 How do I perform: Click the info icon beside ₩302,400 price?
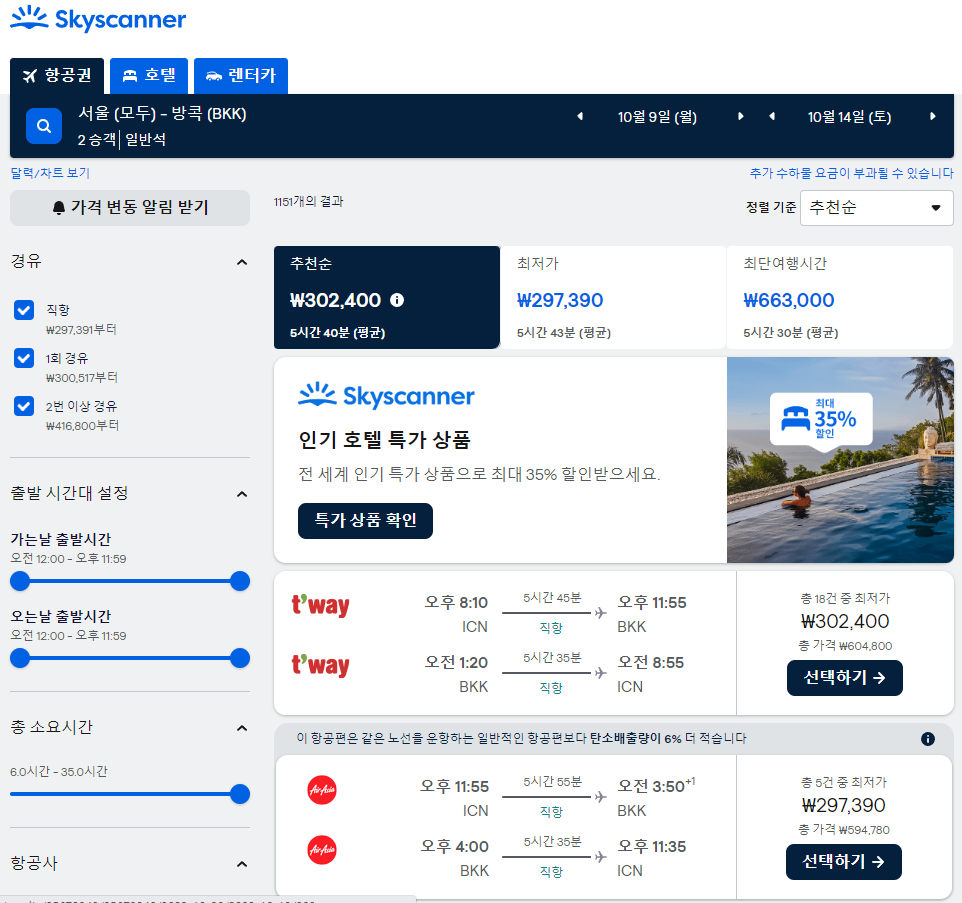397,299
